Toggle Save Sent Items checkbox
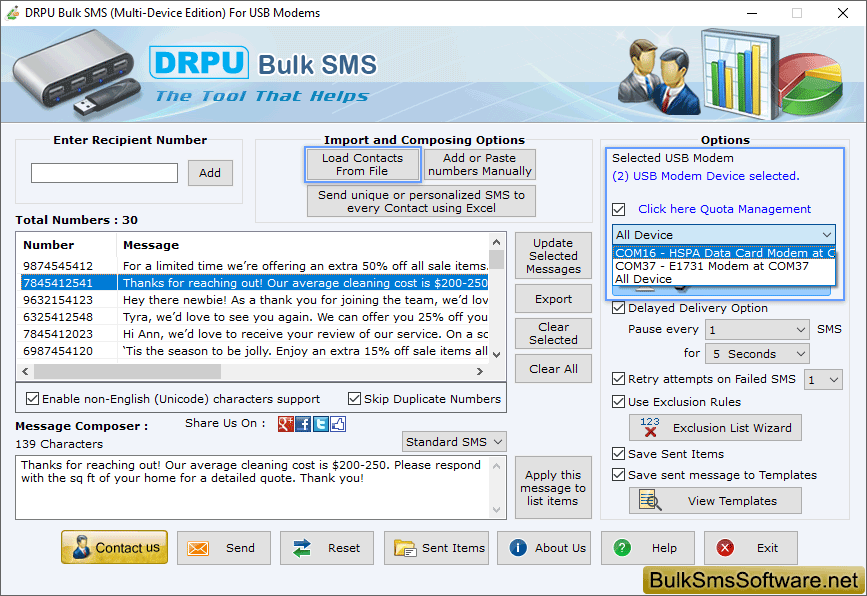Screen dimensions: 867x596 619,454
